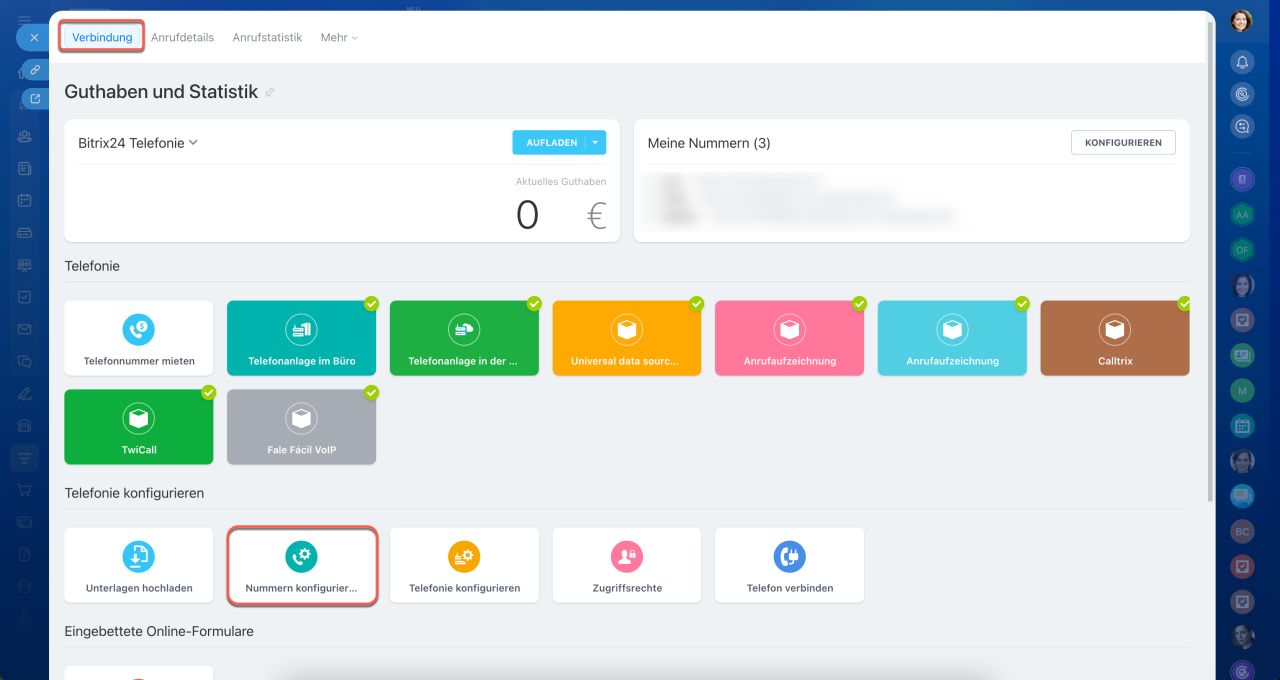Toggle the checkmark on Telefonanlage im Büro

click(371, 303)
